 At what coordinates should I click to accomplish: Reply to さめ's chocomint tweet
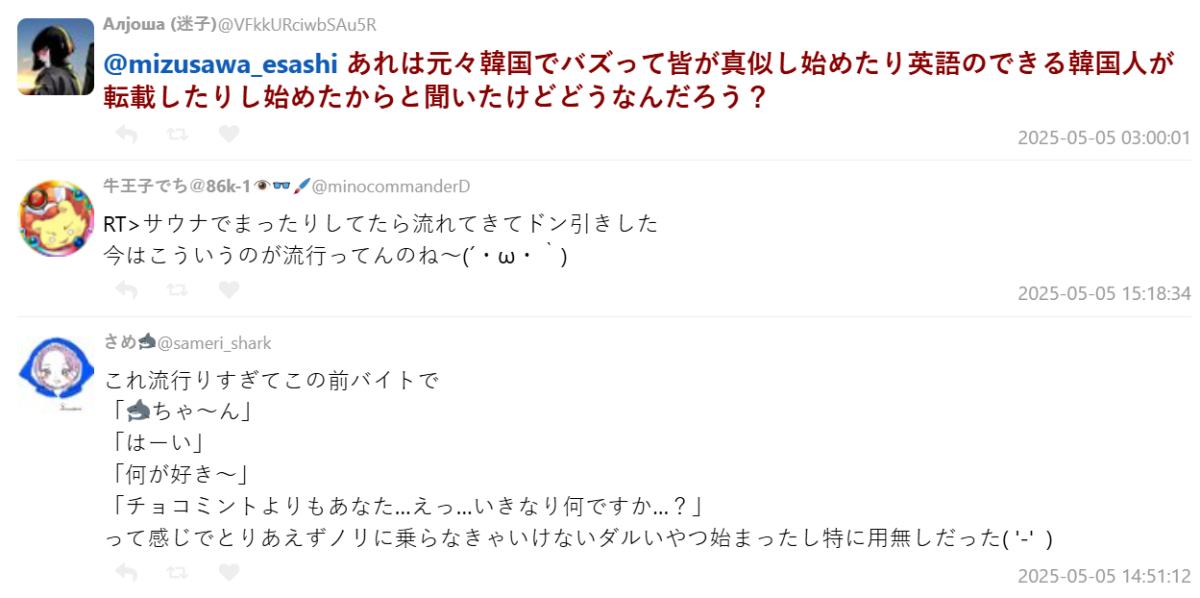point(126,573)
